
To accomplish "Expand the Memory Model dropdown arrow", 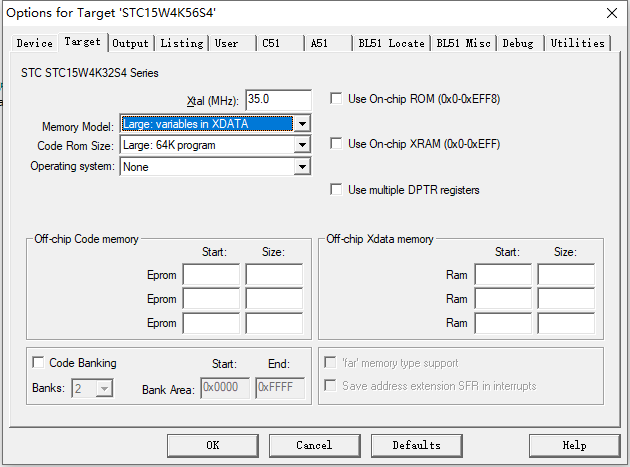I will (302, 123).
